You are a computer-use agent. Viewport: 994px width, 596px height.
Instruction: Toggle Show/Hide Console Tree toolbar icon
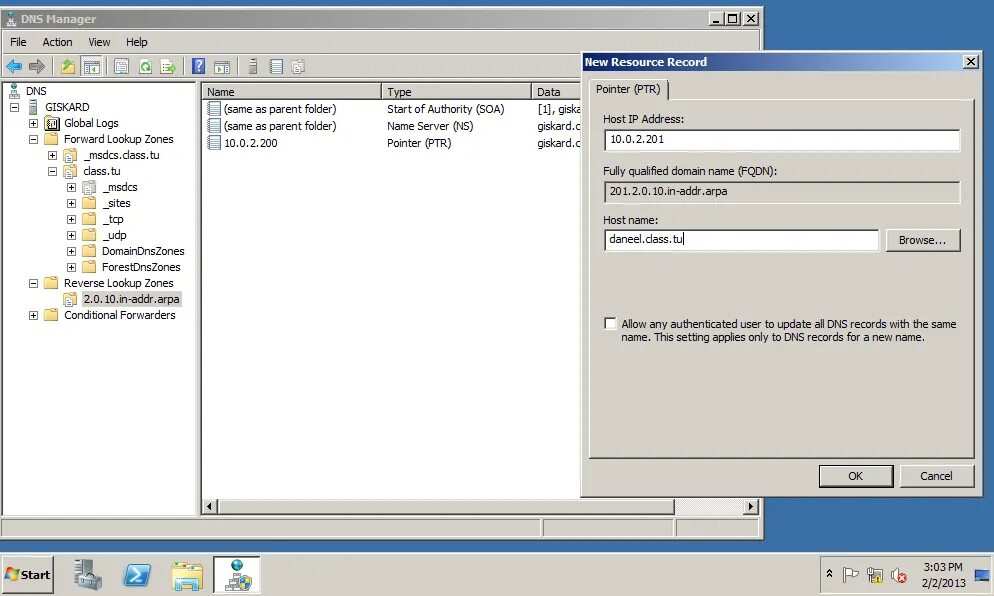(x=91, y=66)
